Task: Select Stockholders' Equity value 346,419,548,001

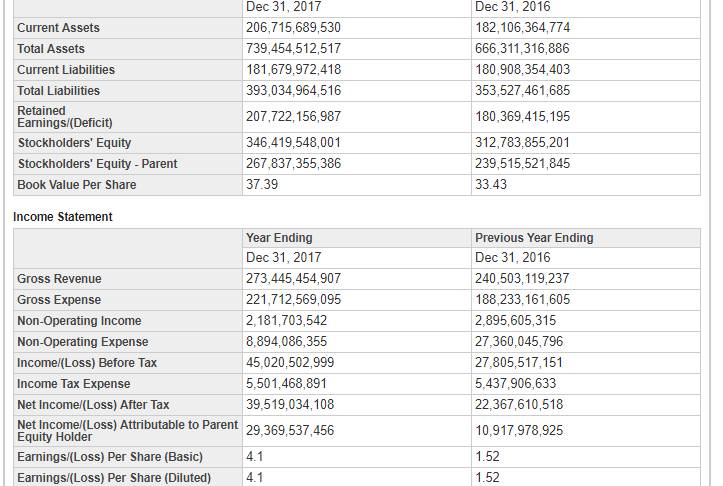Action: pyautogui.click(x=293, y=143)
